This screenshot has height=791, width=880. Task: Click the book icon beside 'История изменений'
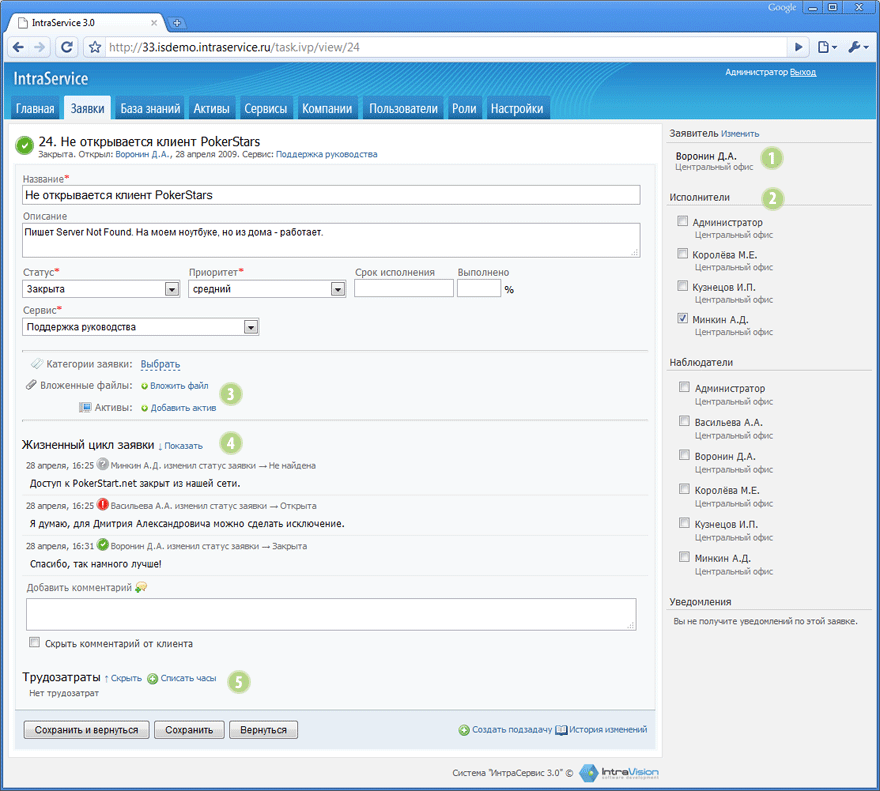coord(561,730)
